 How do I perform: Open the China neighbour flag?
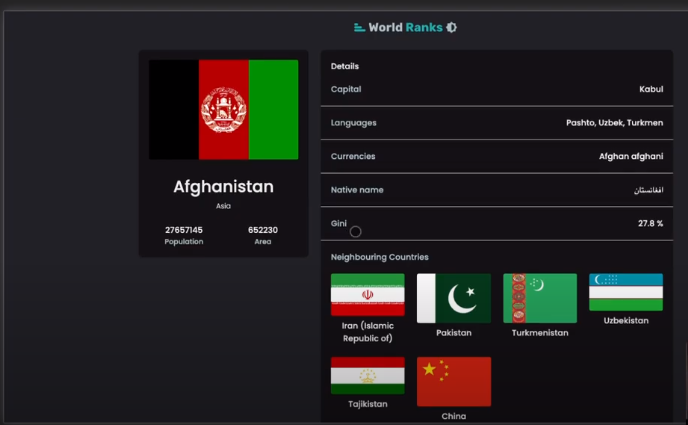pos(454,382)
